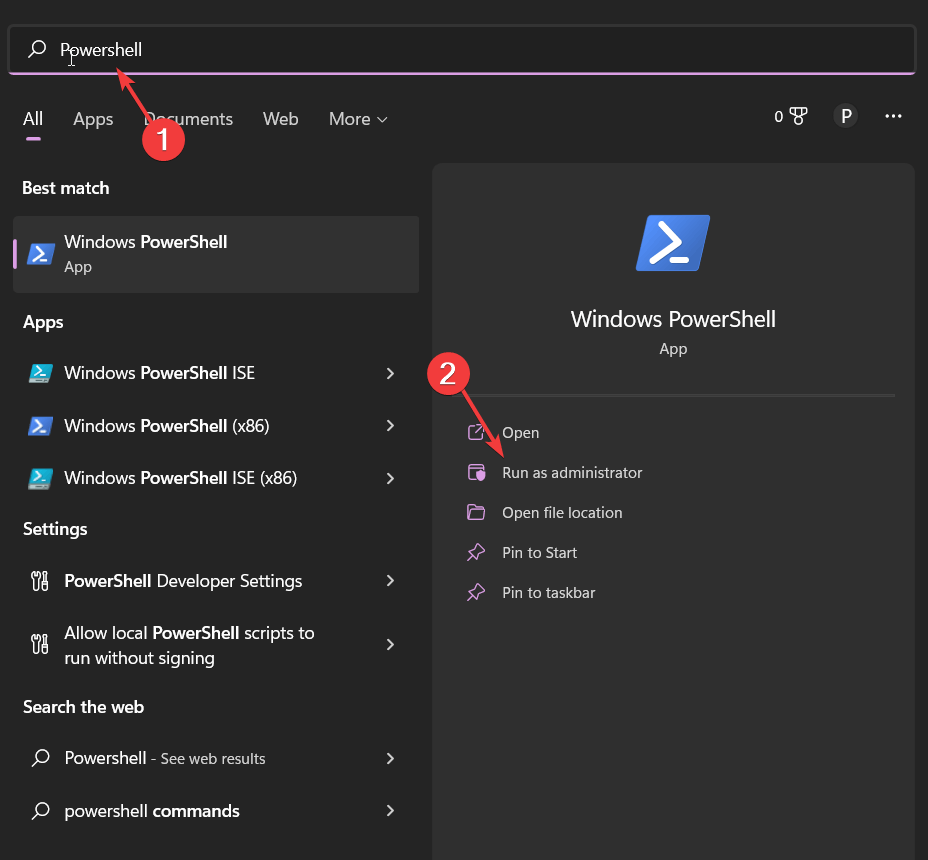Click the Settings section heading

point(55,529)
